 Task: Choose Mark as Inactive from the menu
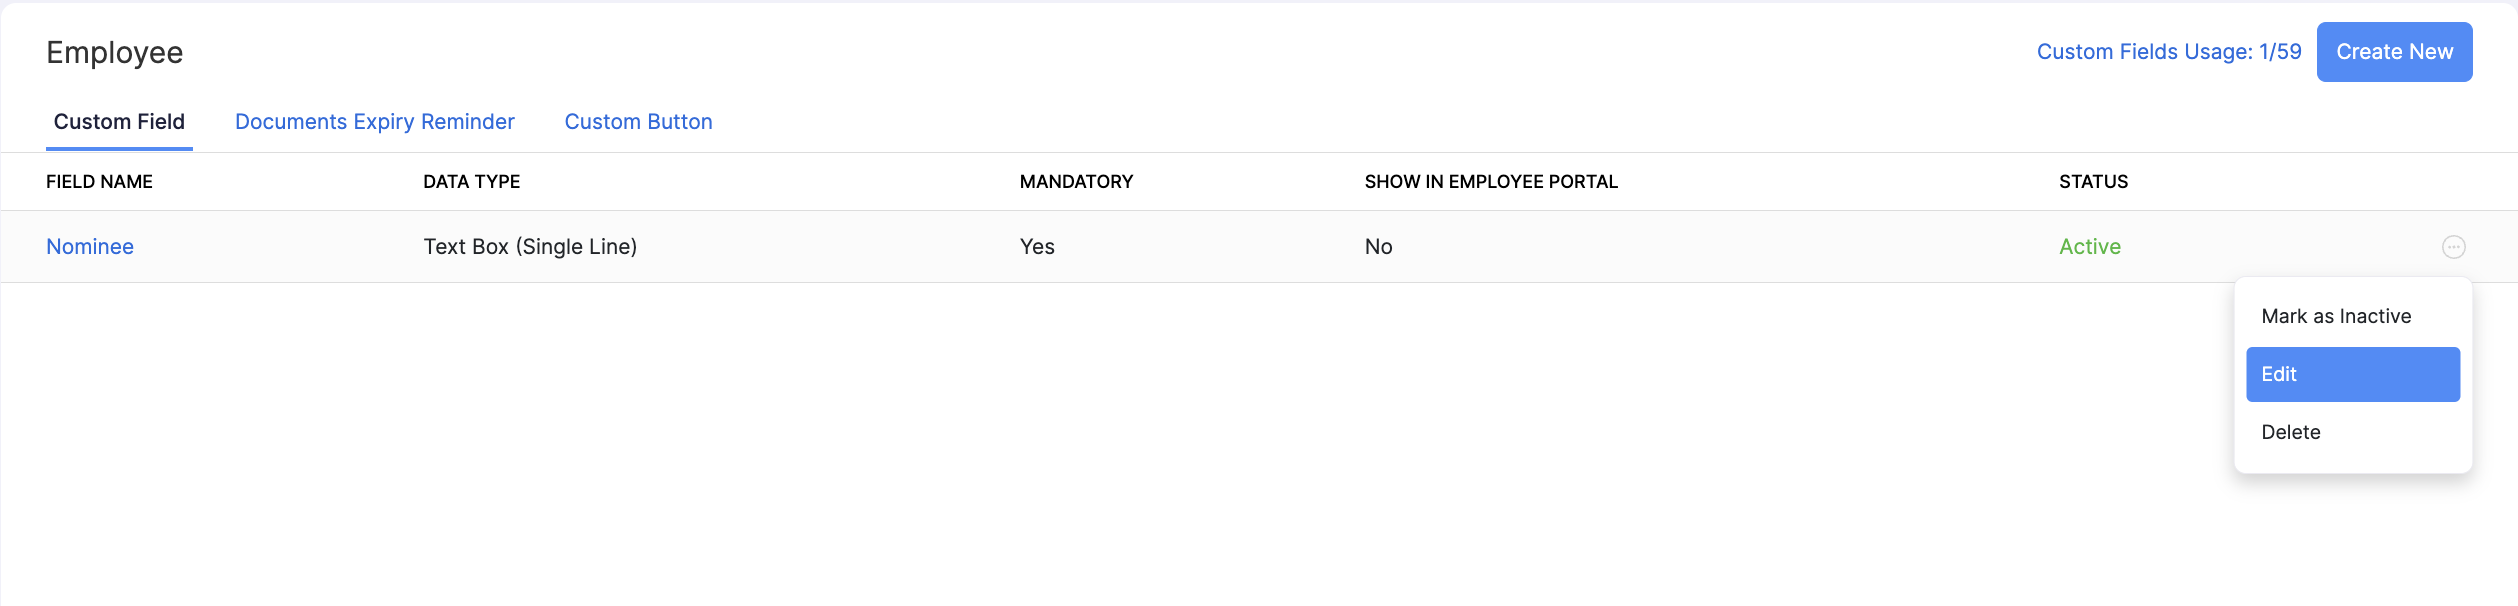(x=2336, y=317)
